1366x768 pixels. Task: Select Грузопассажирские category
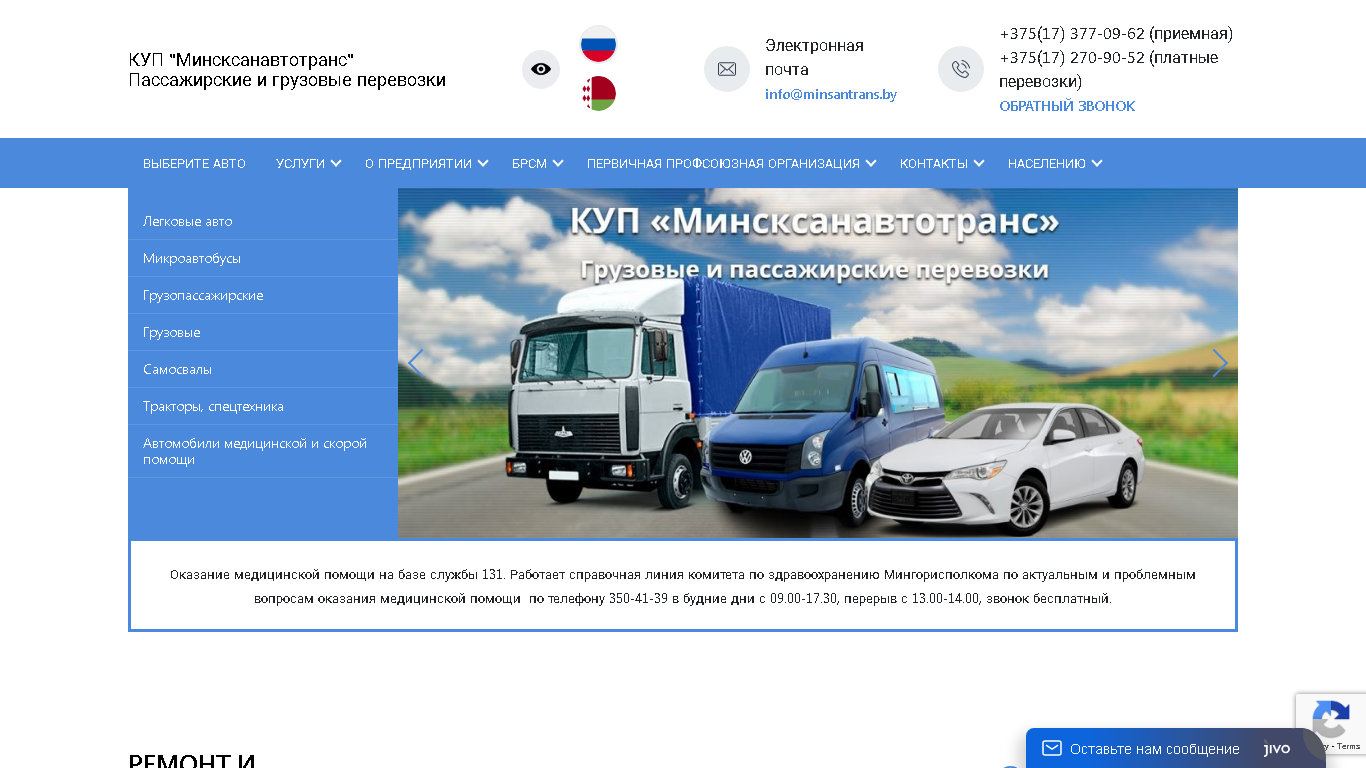tap(263, 295)
